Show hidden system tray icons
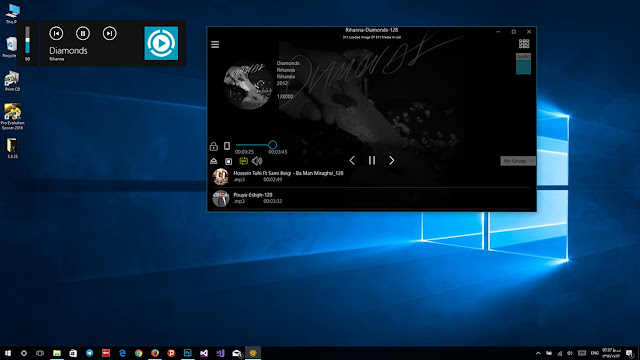The height and width of the screenshot is (360, 640). point(538,353)
